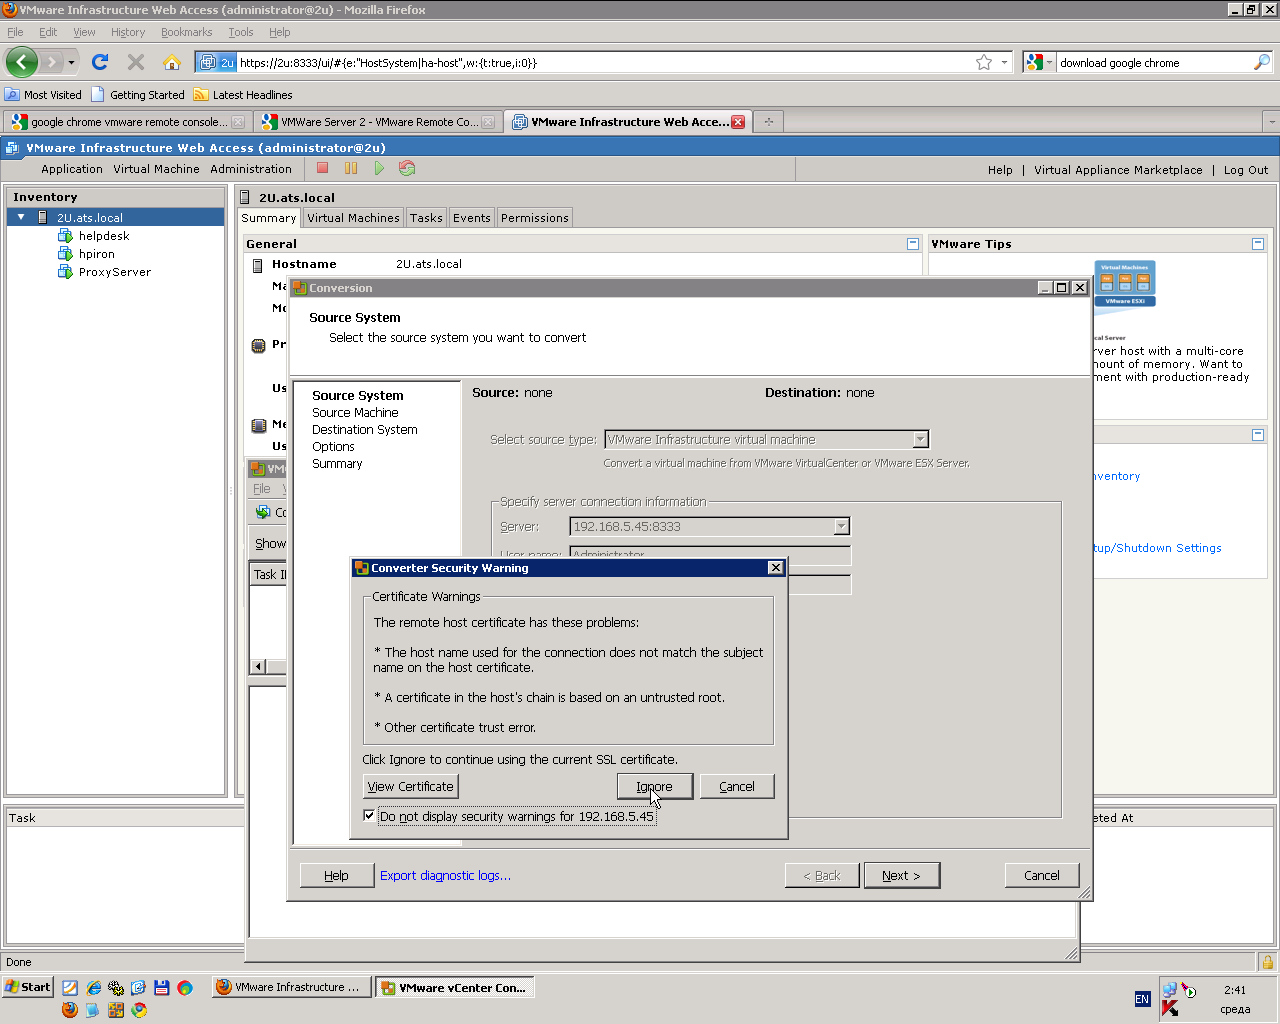Click the padlock icon in Firefox status bar

pyautogui.click(x=1268, y=962)
